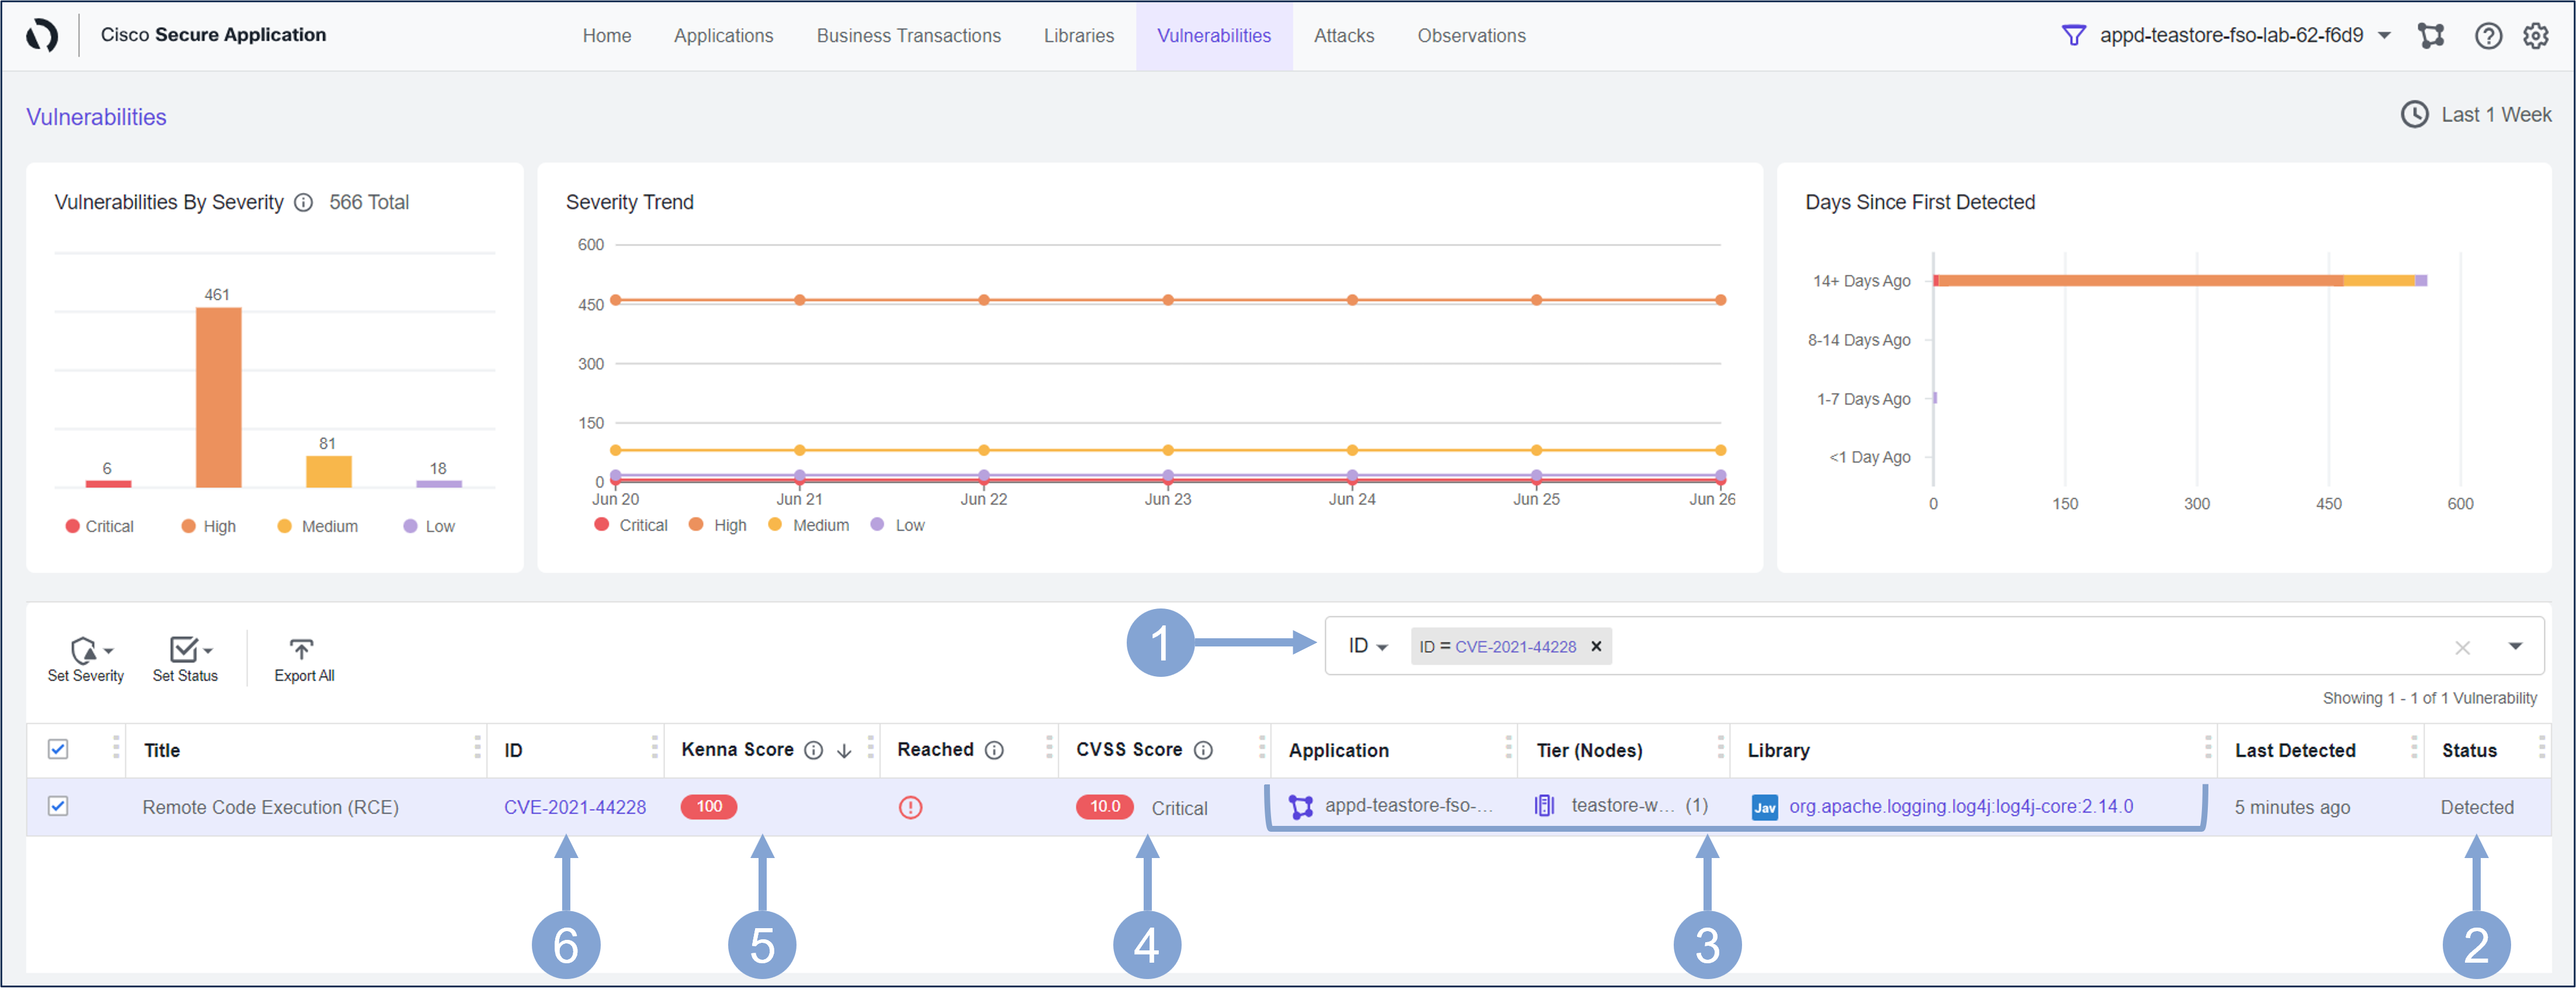
Task: Click the Set Status icon
Action: click(184, 650)
